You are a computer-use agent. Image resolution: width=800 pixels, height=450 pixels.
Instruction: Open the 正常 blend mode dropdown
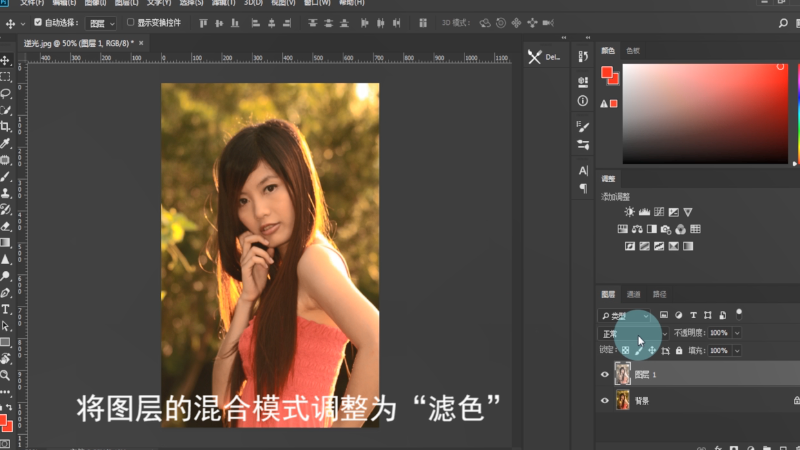coord(633,334)
